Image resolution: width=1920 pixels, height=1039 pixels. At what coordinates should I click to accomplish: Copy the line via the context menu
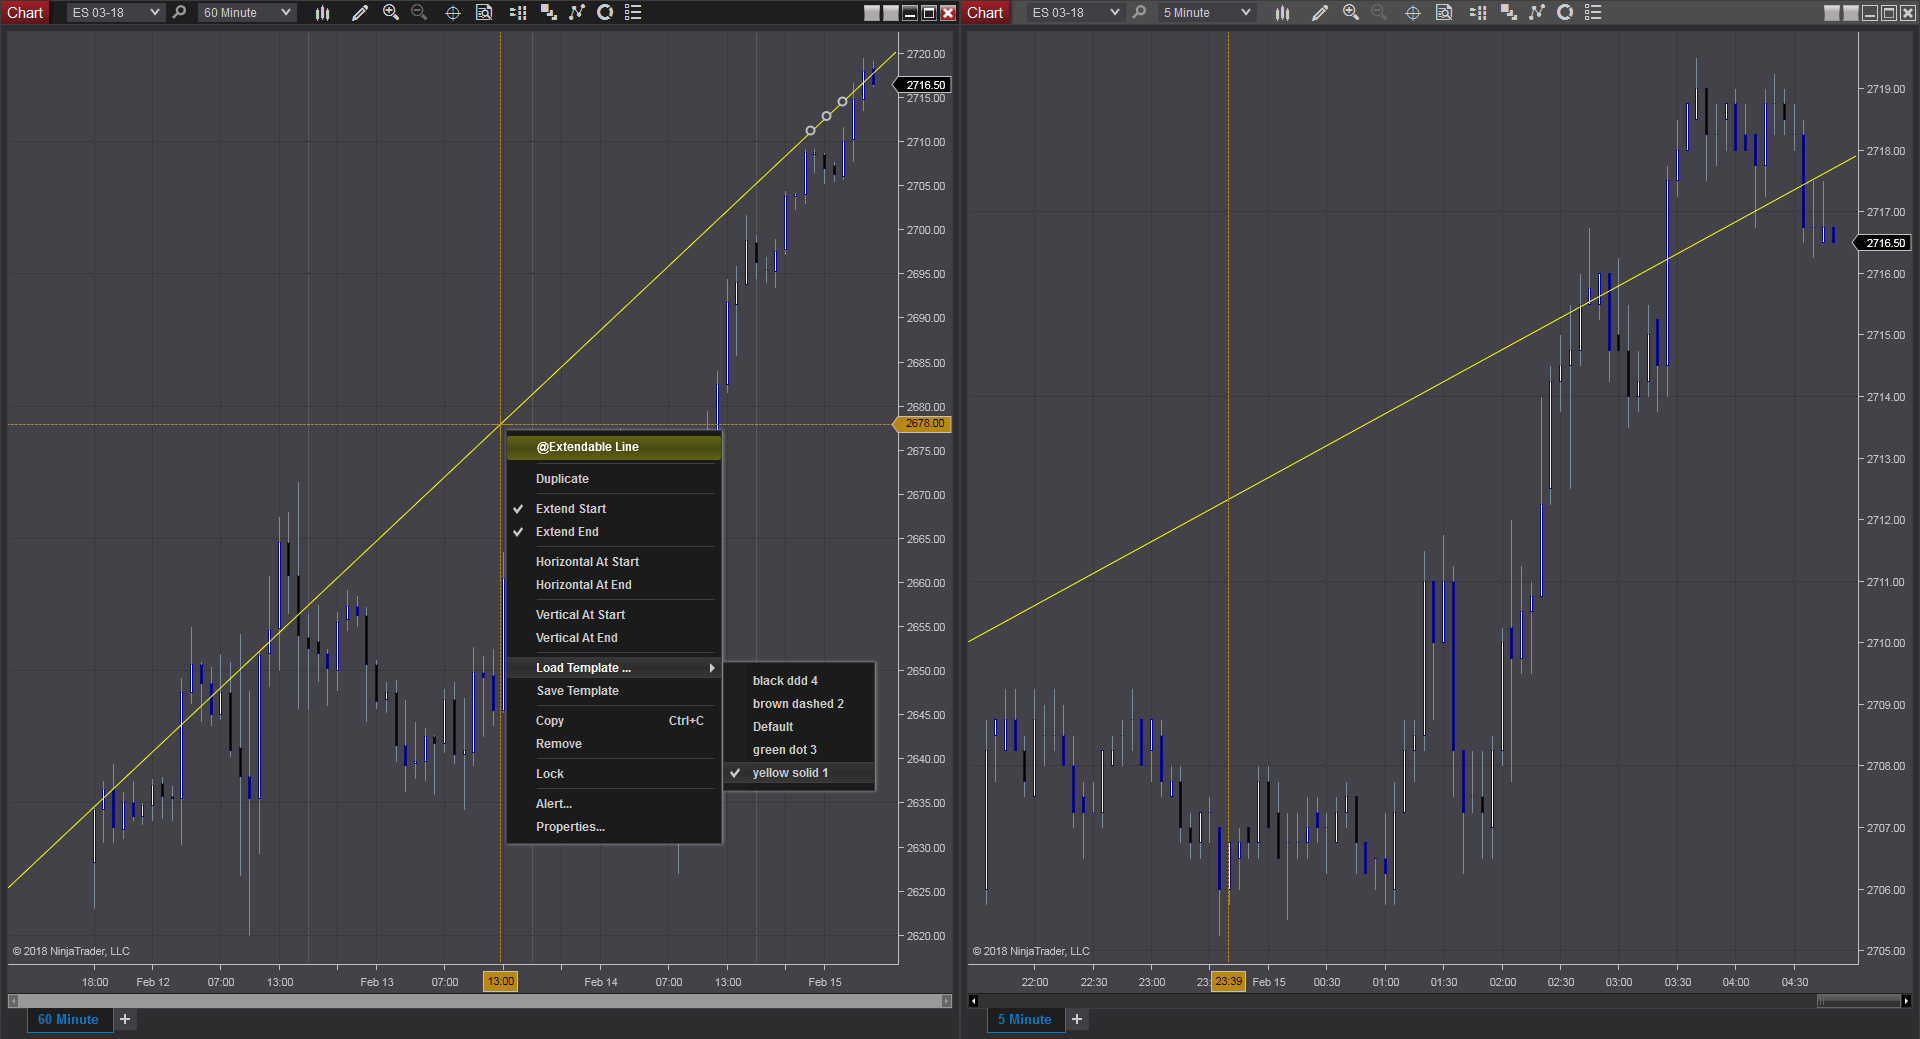click(x=614, y=721)
